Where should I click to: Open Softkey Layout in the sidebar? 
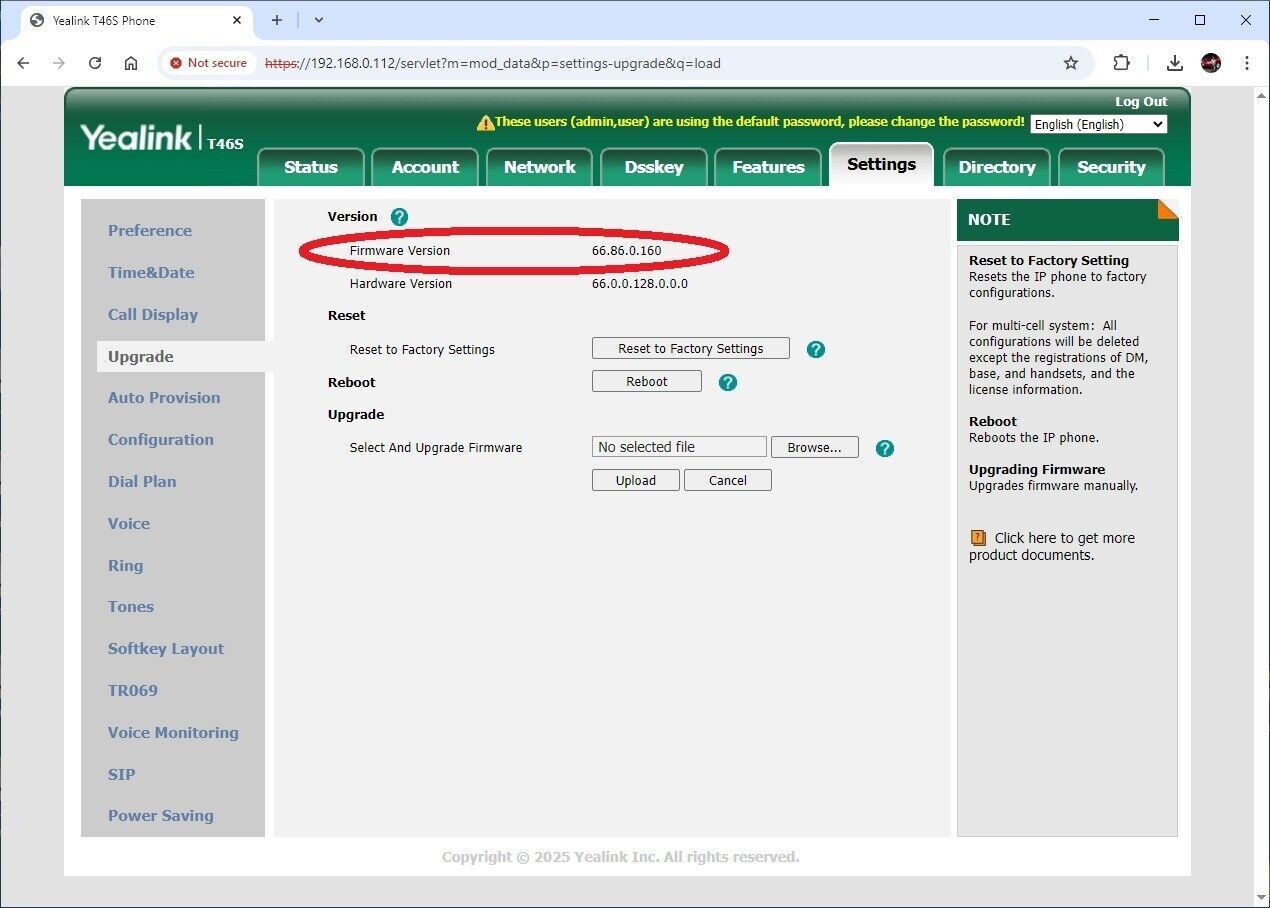click(166, 648)
